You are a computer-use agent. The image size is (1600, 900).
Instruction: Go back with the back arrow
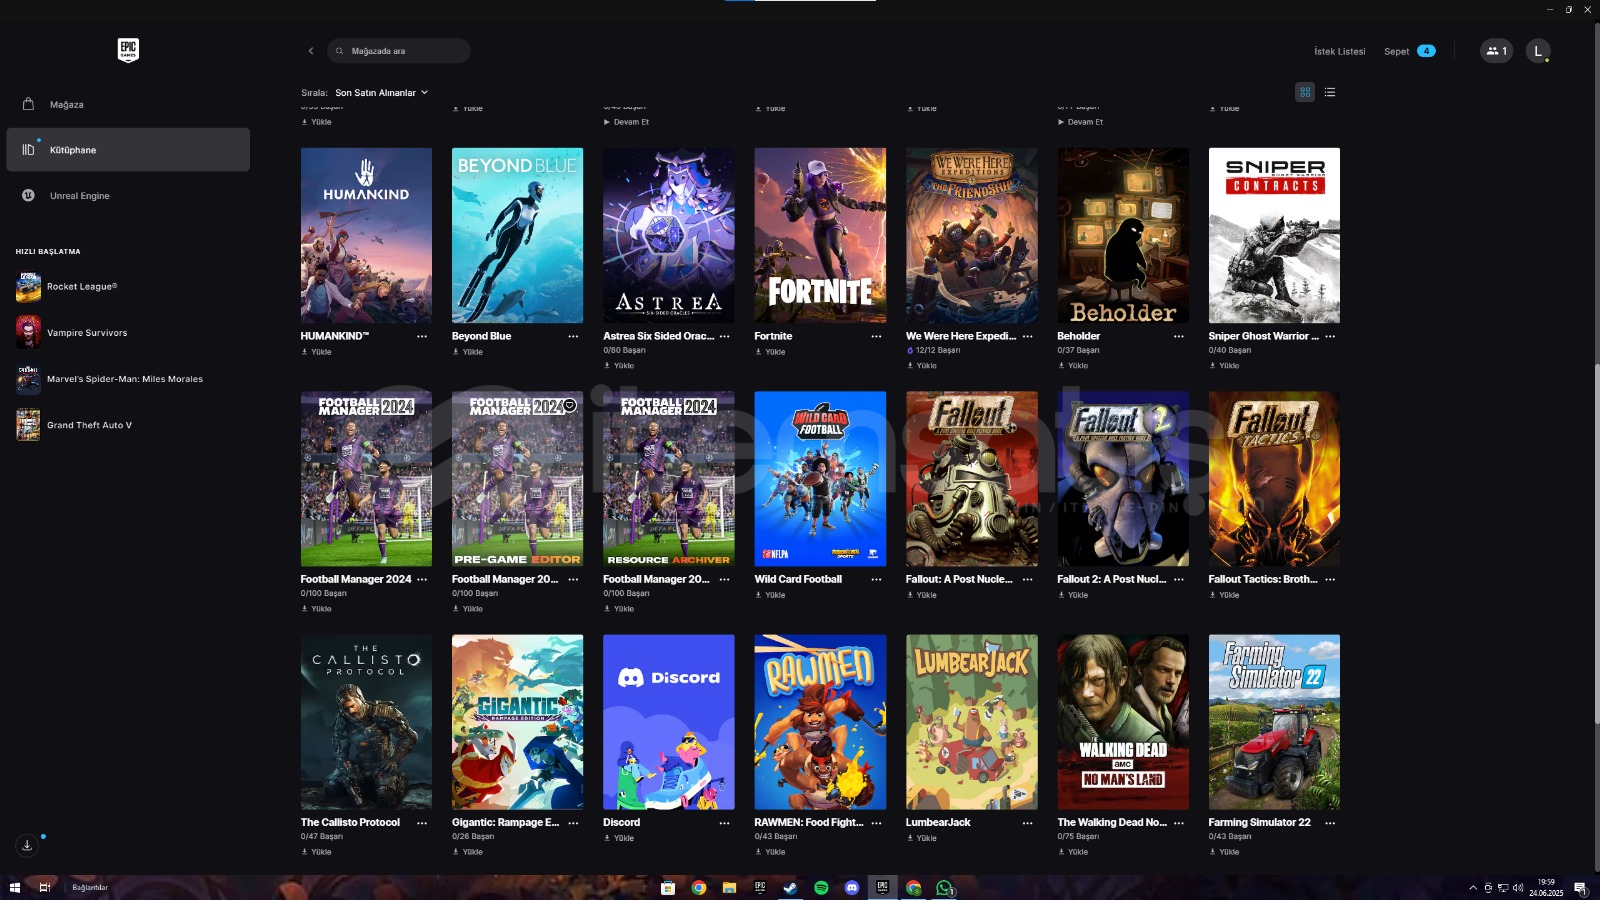pos(311,51)
